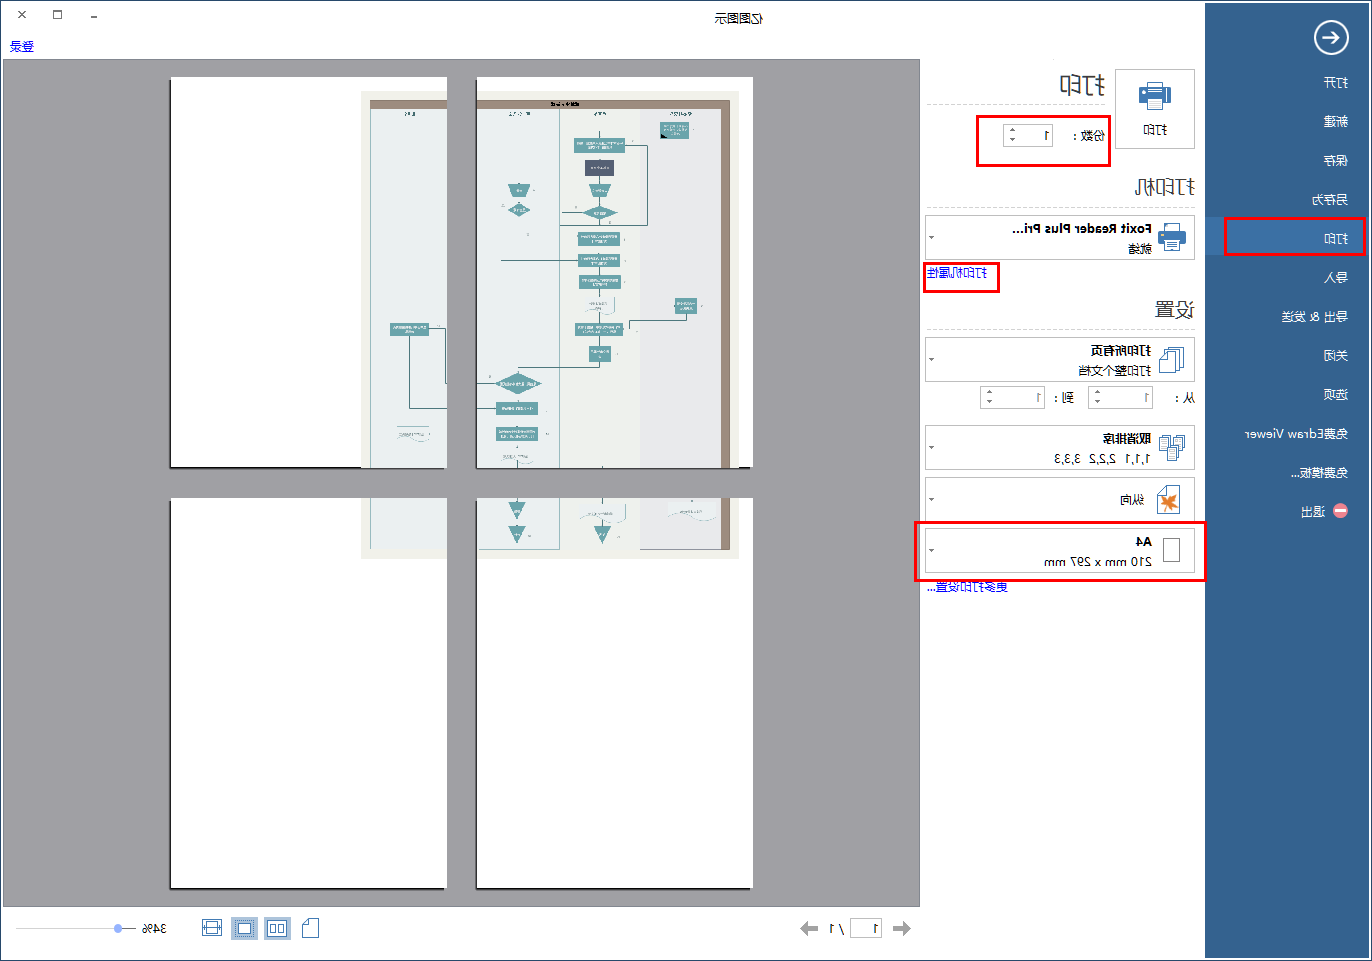Image resolution: width=1372 pixels, height=961 pixels.
Task: Click the down arrow of the 到 page spinner
Action: pyautogui.click(x=989, y=403)
